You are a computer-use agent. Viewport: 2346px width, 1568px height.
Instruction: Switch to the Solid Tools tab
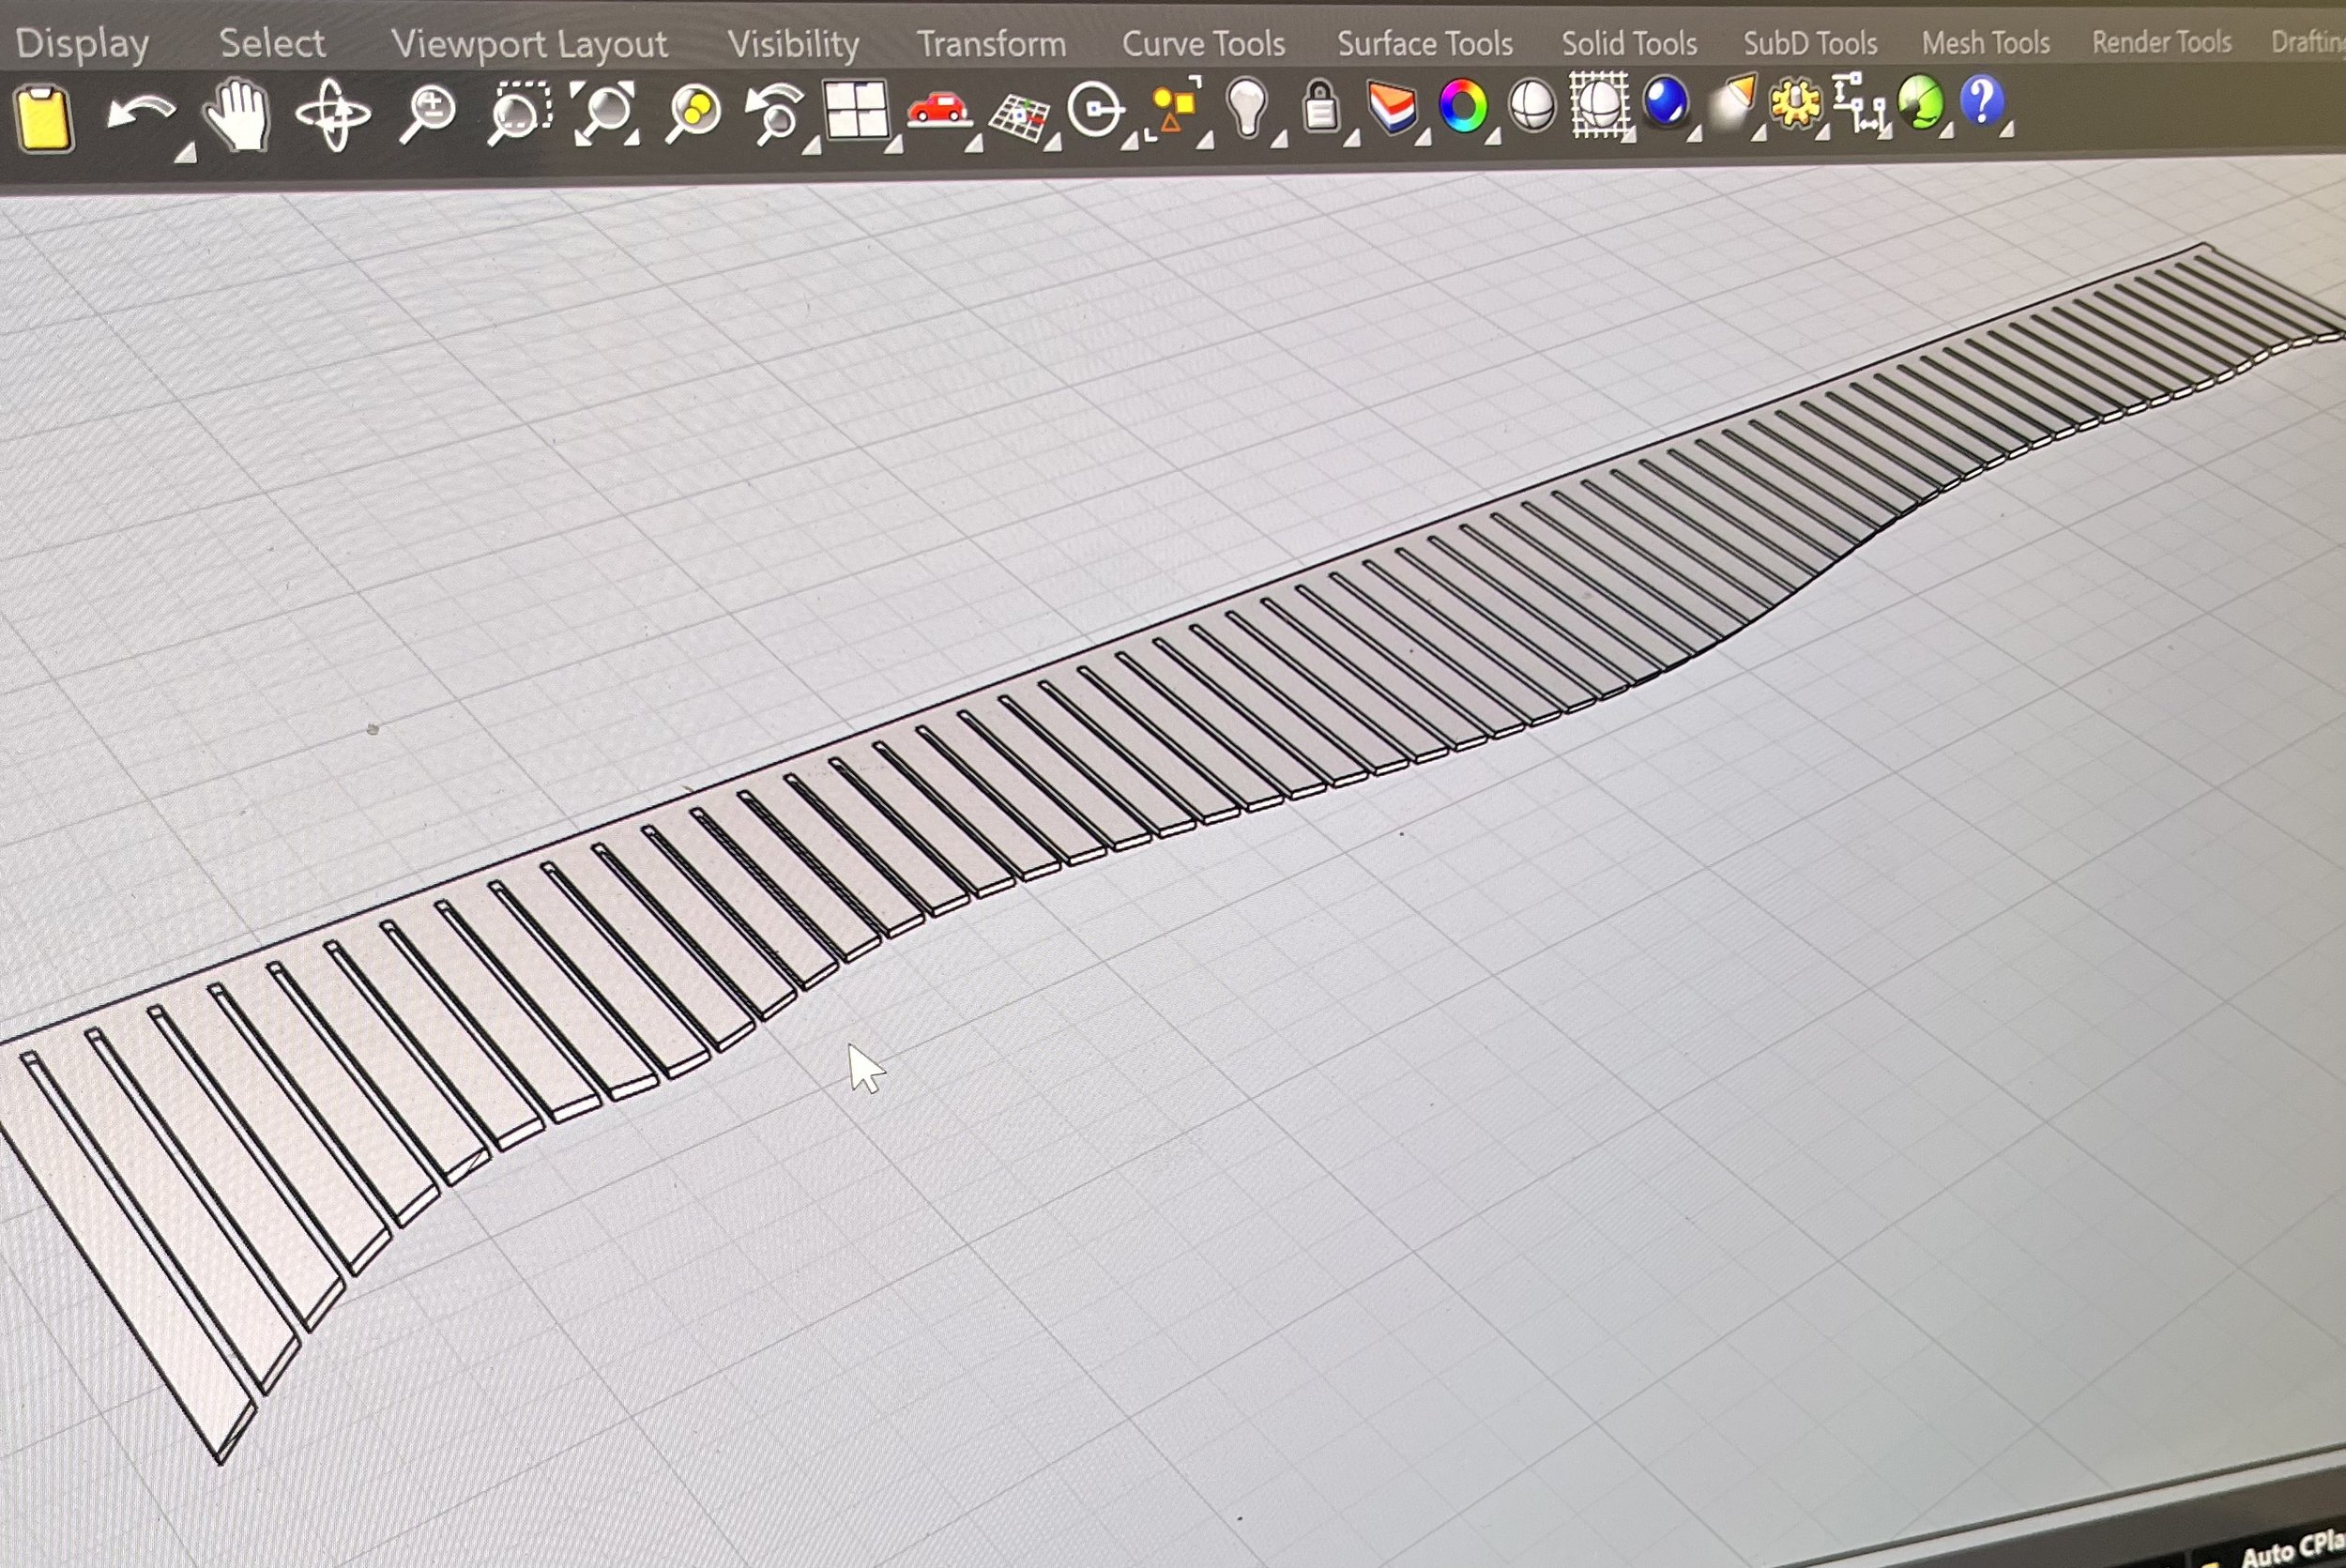coord(1629,43)
